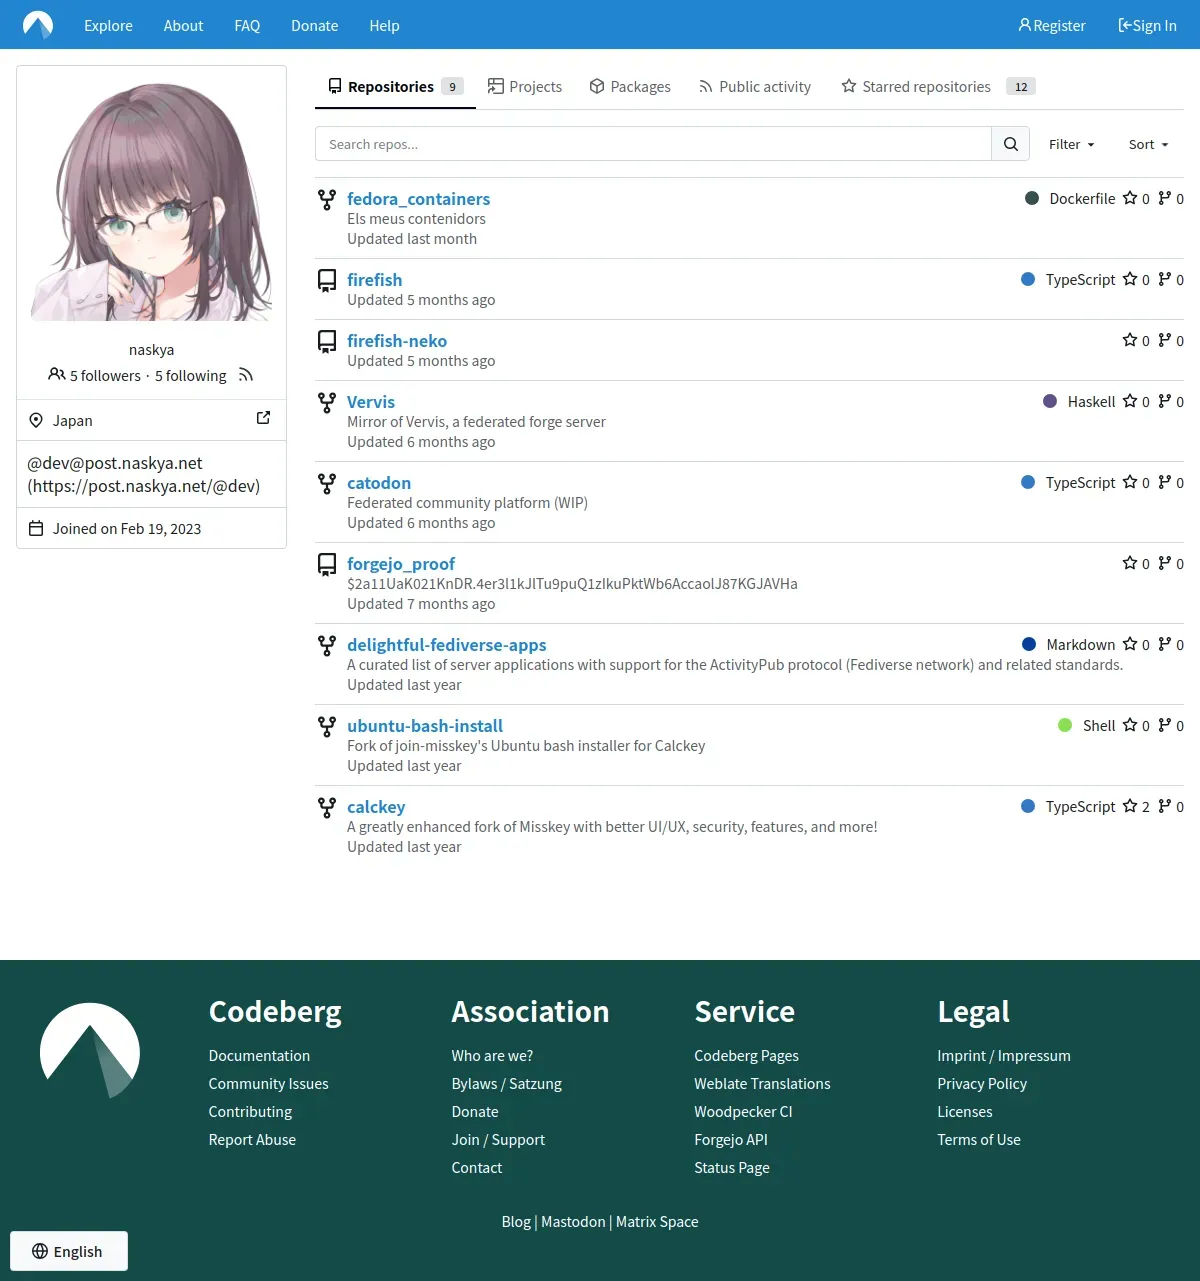Click the Sign In button
1200x1281 pixels.
coord(1147,25)
